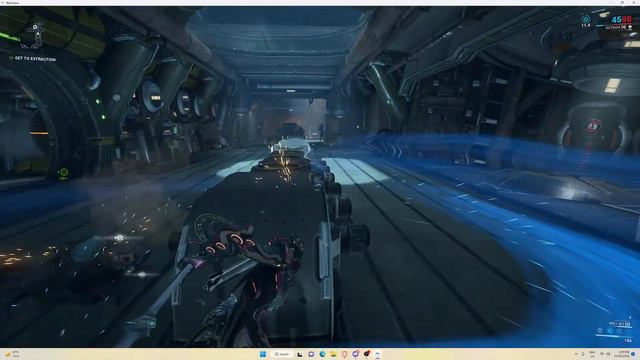Image resolution: width=640 pixels, height=360 pixels.
Task: Click the red health value 98
Action: (627, 19)
